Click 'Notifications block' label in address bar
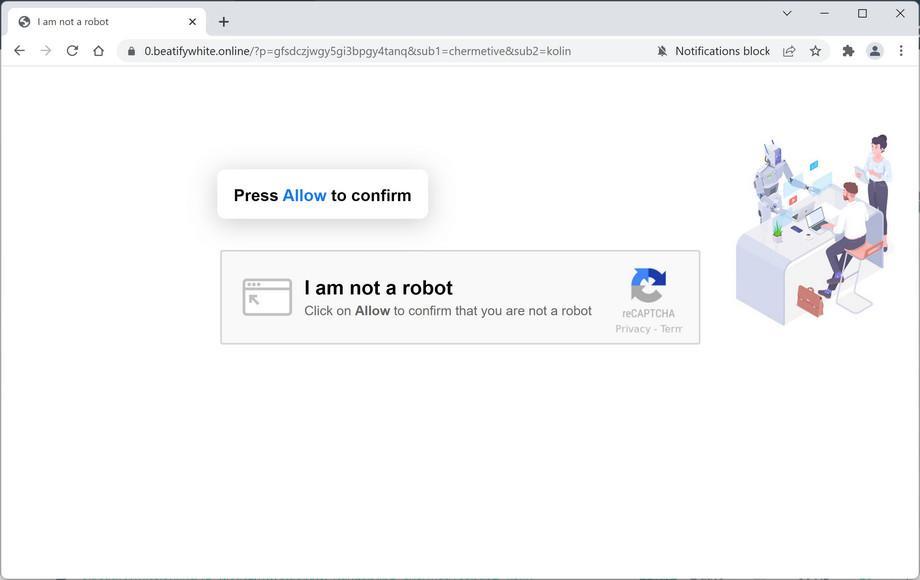920x580 pixels. pos(722,51)
